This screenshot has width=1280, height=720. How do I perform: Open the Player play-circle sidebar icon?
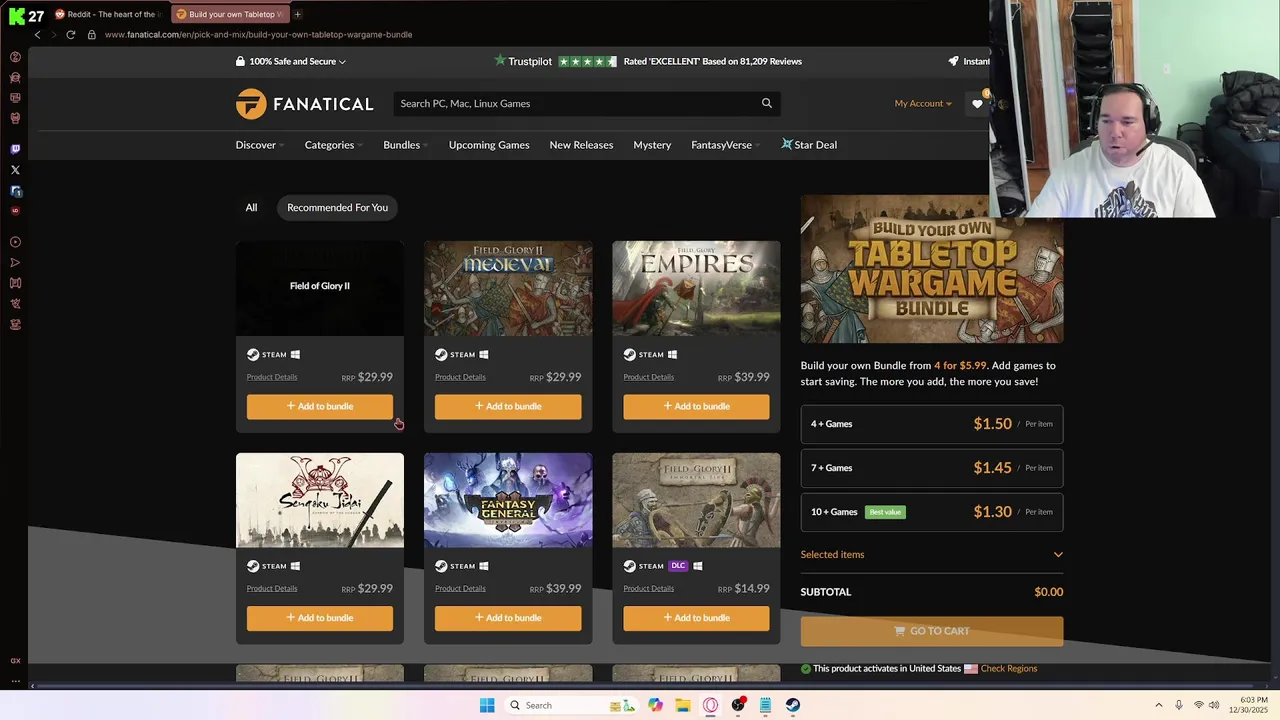[x=15, y=242]
